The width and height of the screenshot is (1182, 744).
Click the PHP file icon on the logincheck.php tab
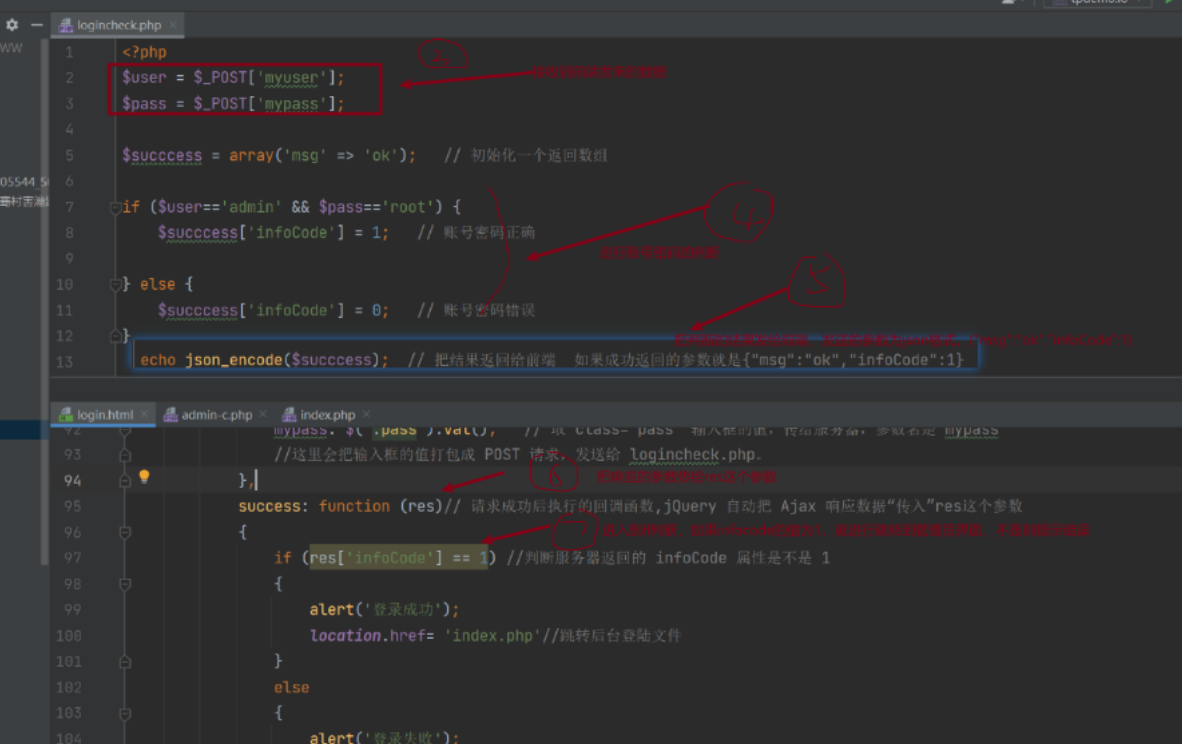[66, 25]
